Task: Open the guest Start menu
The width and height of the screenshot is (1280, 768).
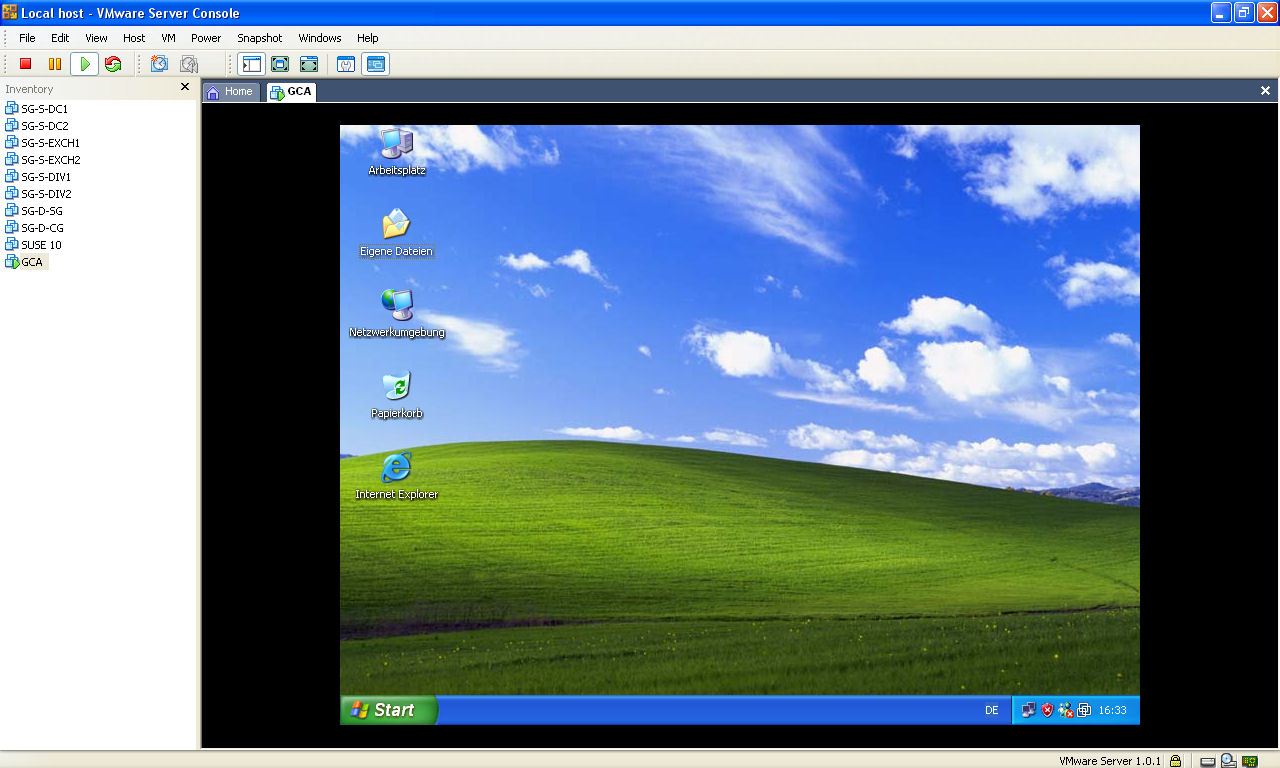Action: tap(389, 710)
